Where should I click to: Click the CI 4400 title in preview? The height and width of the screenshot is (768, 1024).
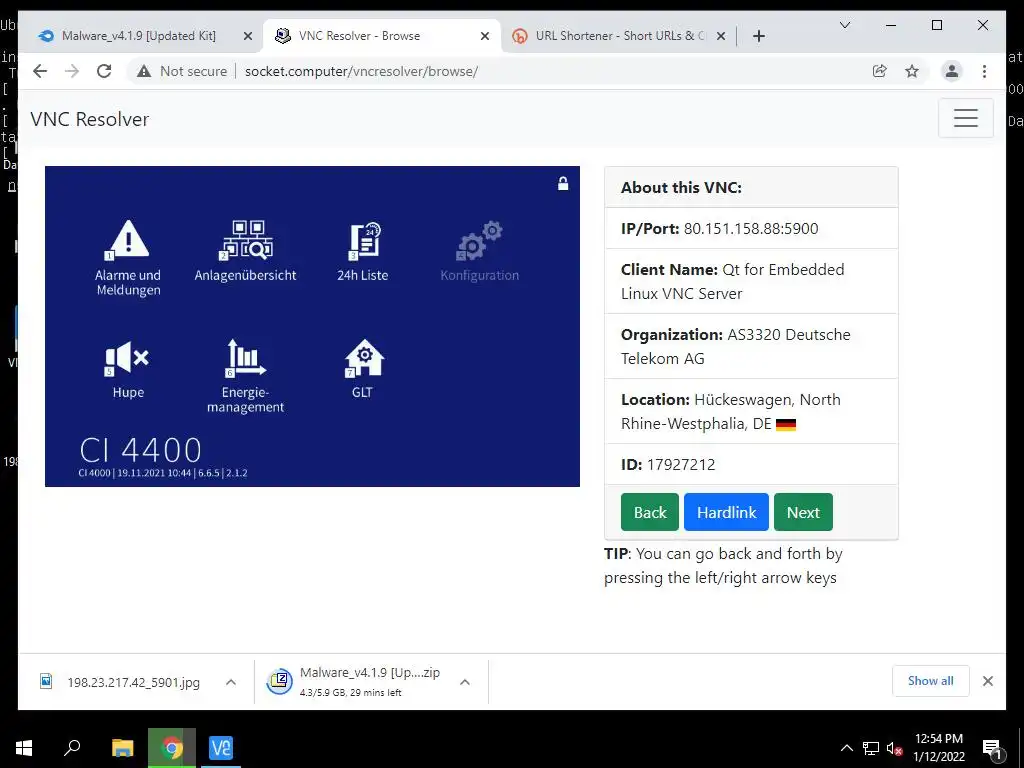point(140,450)
